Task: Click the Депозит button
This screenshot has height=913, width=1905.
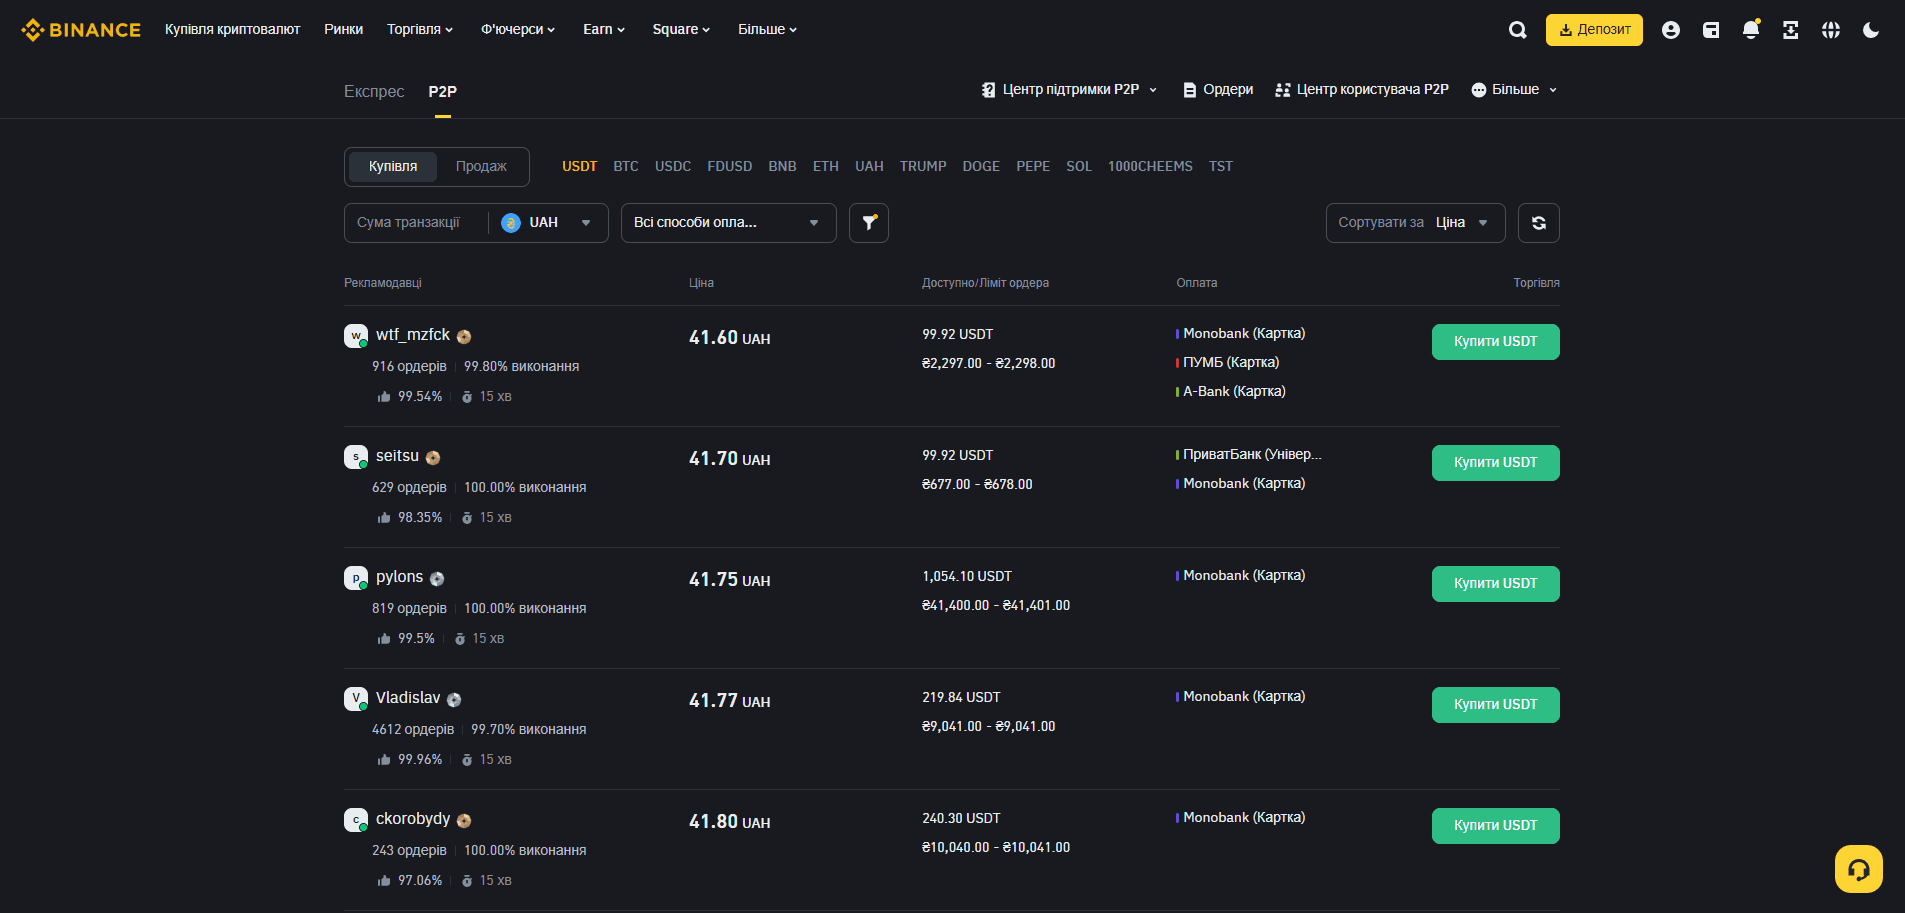Action: (x=1594, y=30)
